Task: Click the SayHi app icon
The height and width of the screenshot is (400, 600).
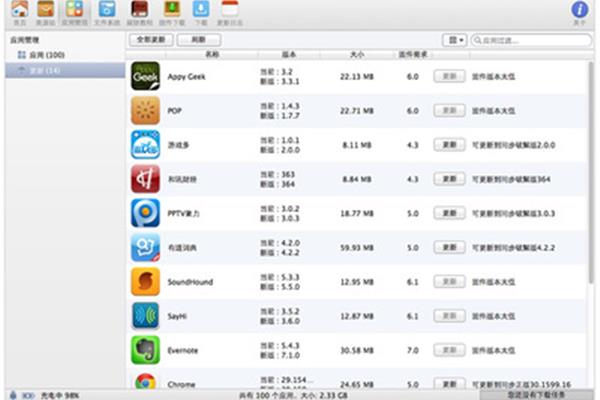Action: (145, 316)
